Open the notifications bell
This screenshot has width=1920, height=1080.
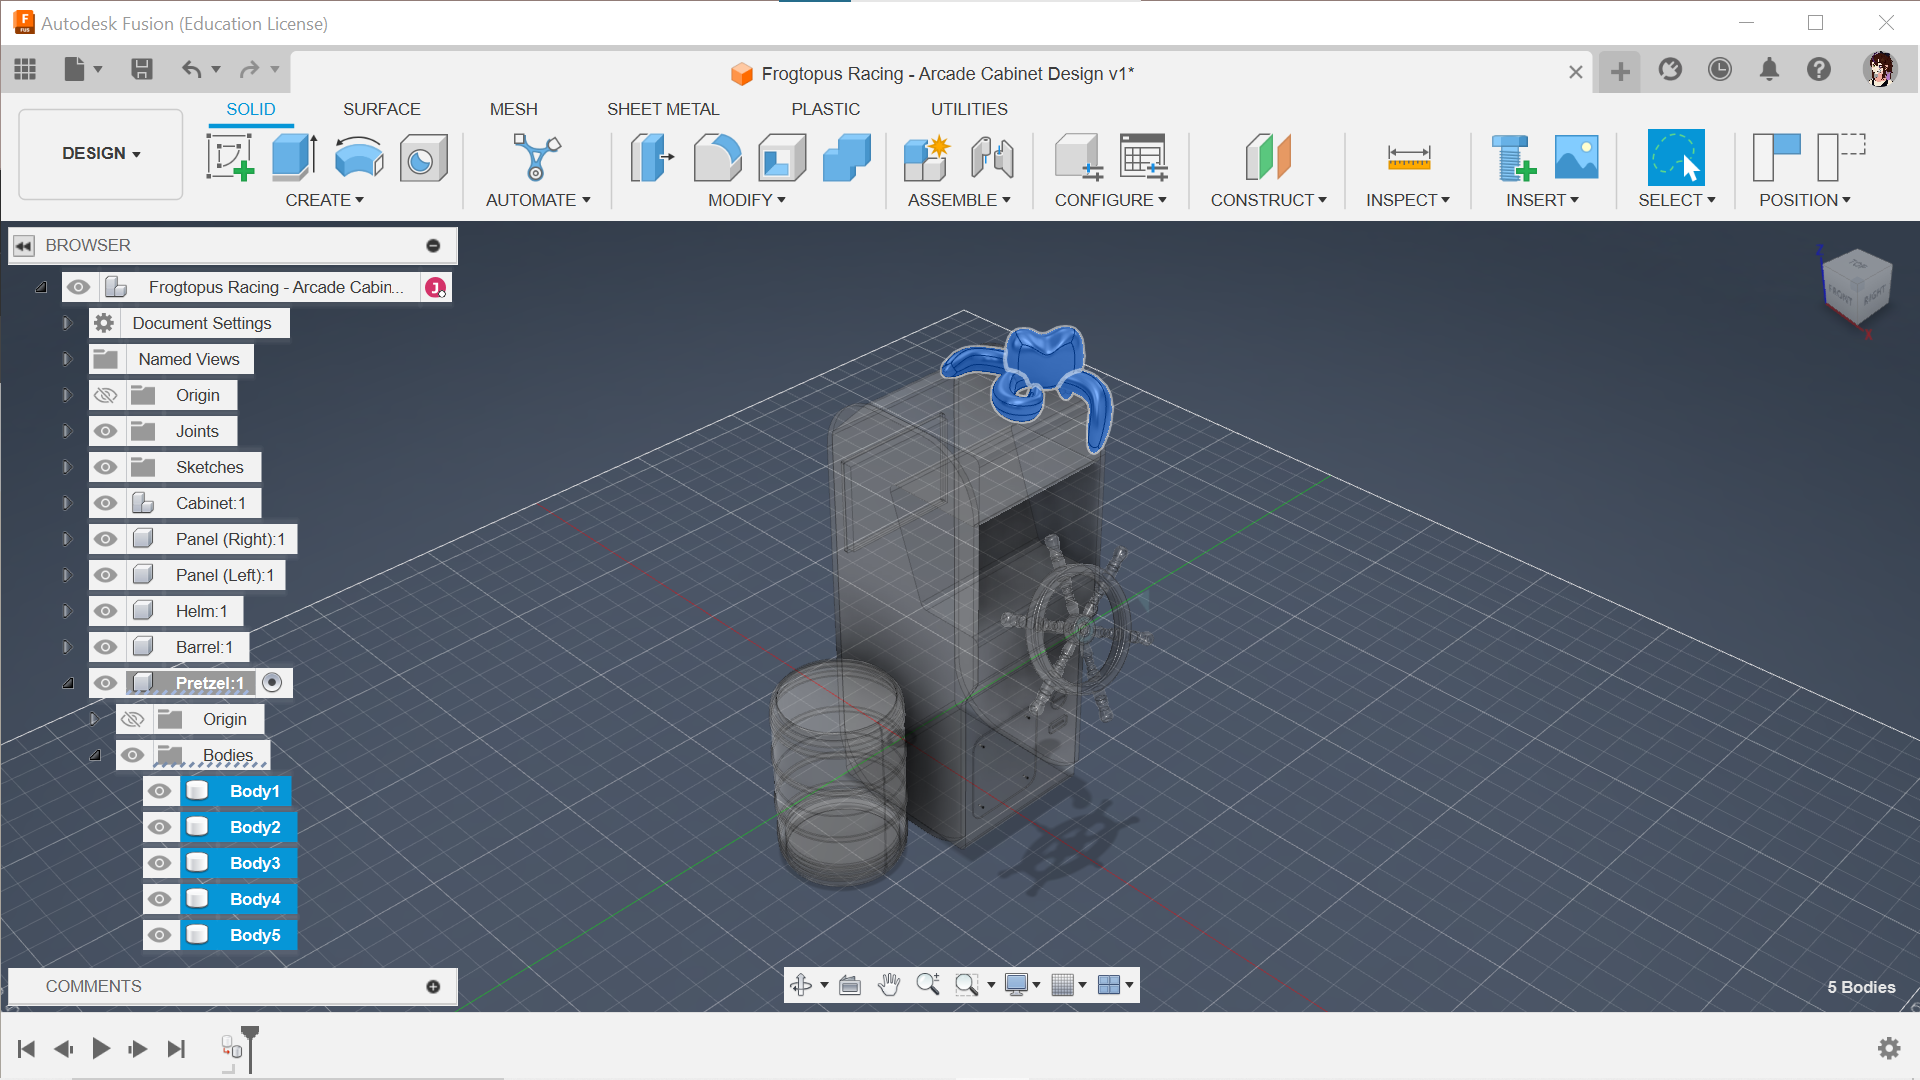[x=1769, y=69]
